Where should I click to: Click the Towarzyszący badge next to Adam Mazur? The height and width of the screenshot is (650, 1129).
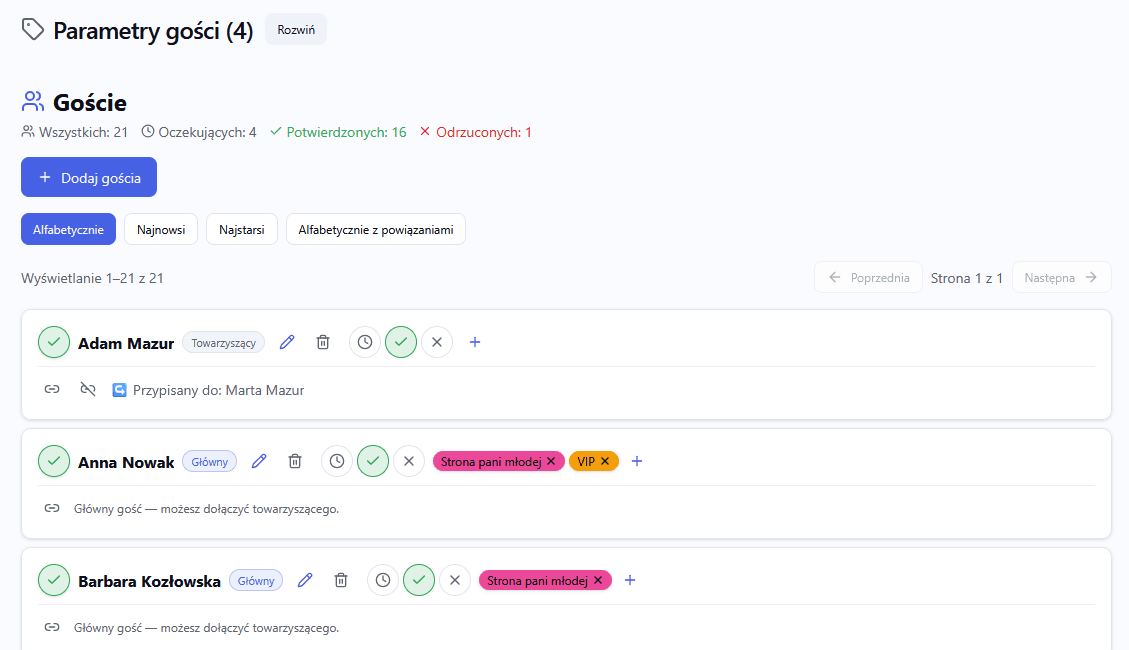click(223, 343)
